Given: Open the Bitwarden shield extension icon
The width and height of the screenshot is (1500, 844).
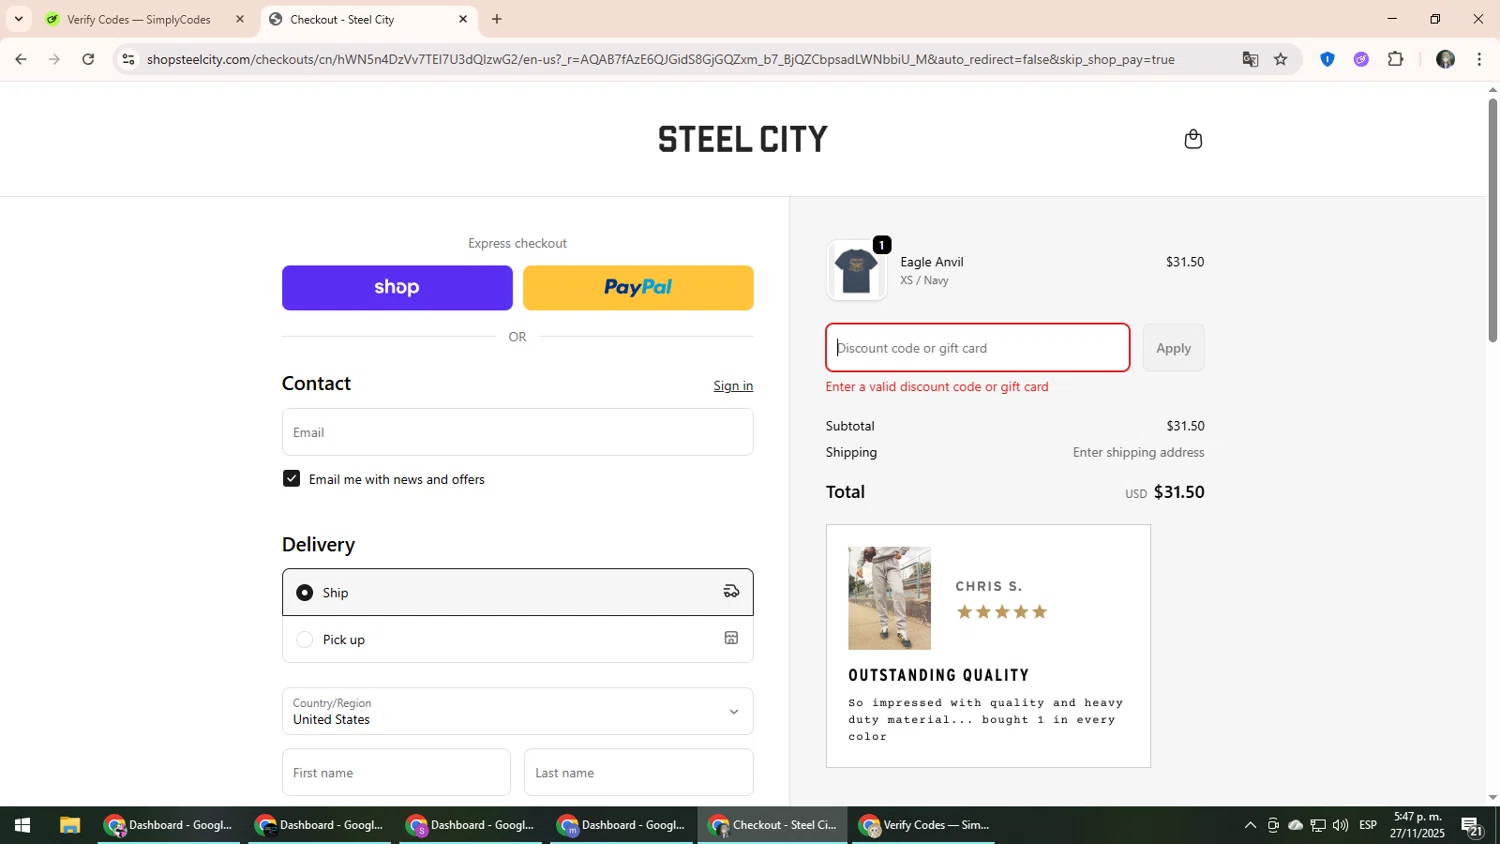Looking at the screenshot, I should click(1327, 59).
